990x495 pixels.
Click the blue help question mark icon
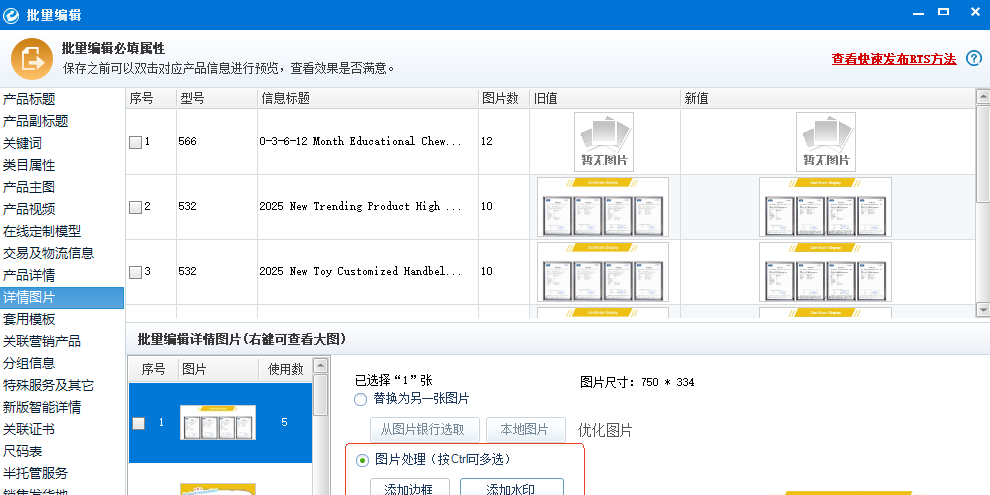click(x=974, y=59)
